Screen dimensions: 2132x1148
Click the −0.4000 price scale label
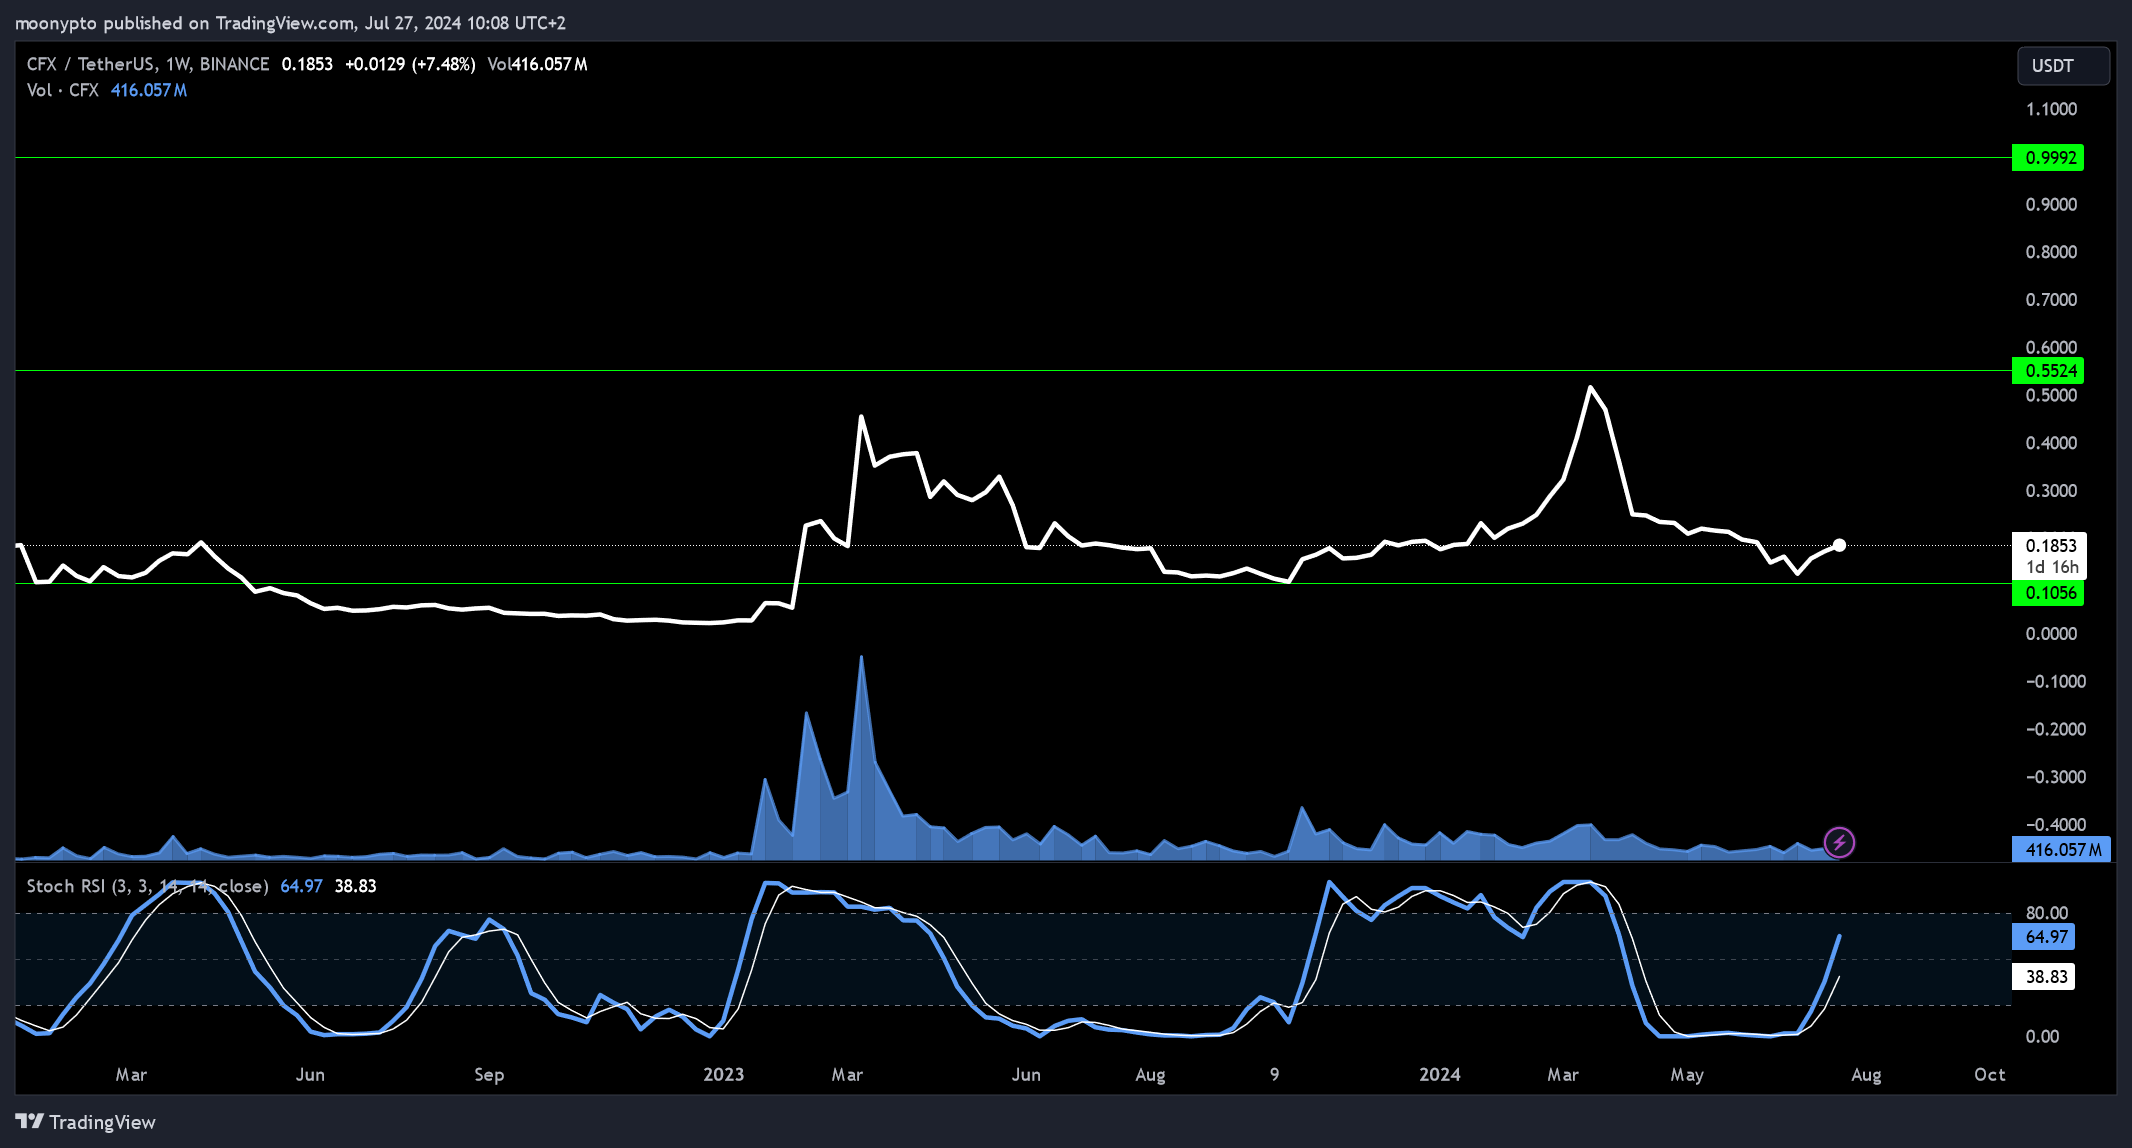[x=2056, y=824]
